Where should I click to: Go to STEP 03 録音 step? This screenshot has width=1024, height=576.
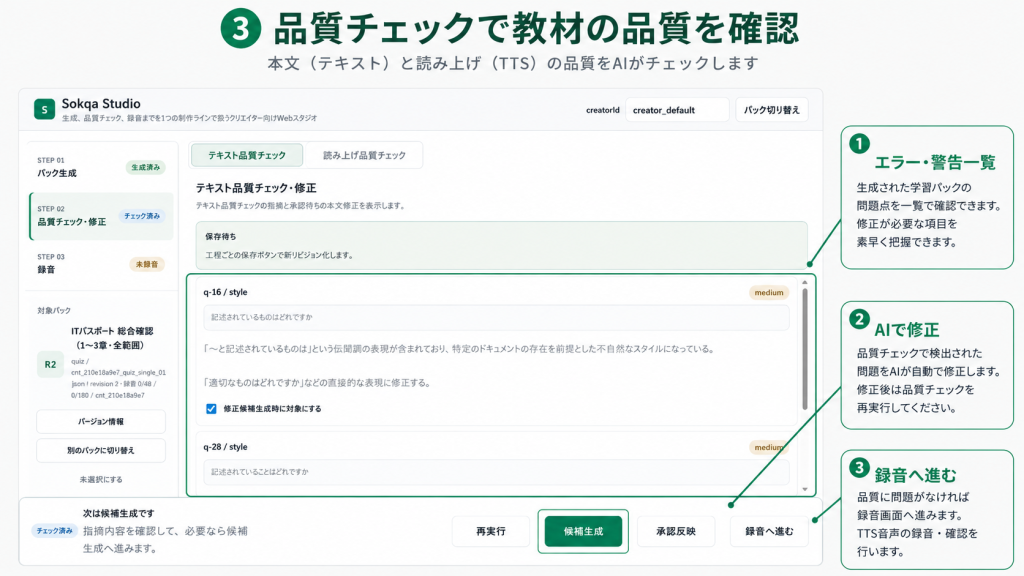click(101, 264)
